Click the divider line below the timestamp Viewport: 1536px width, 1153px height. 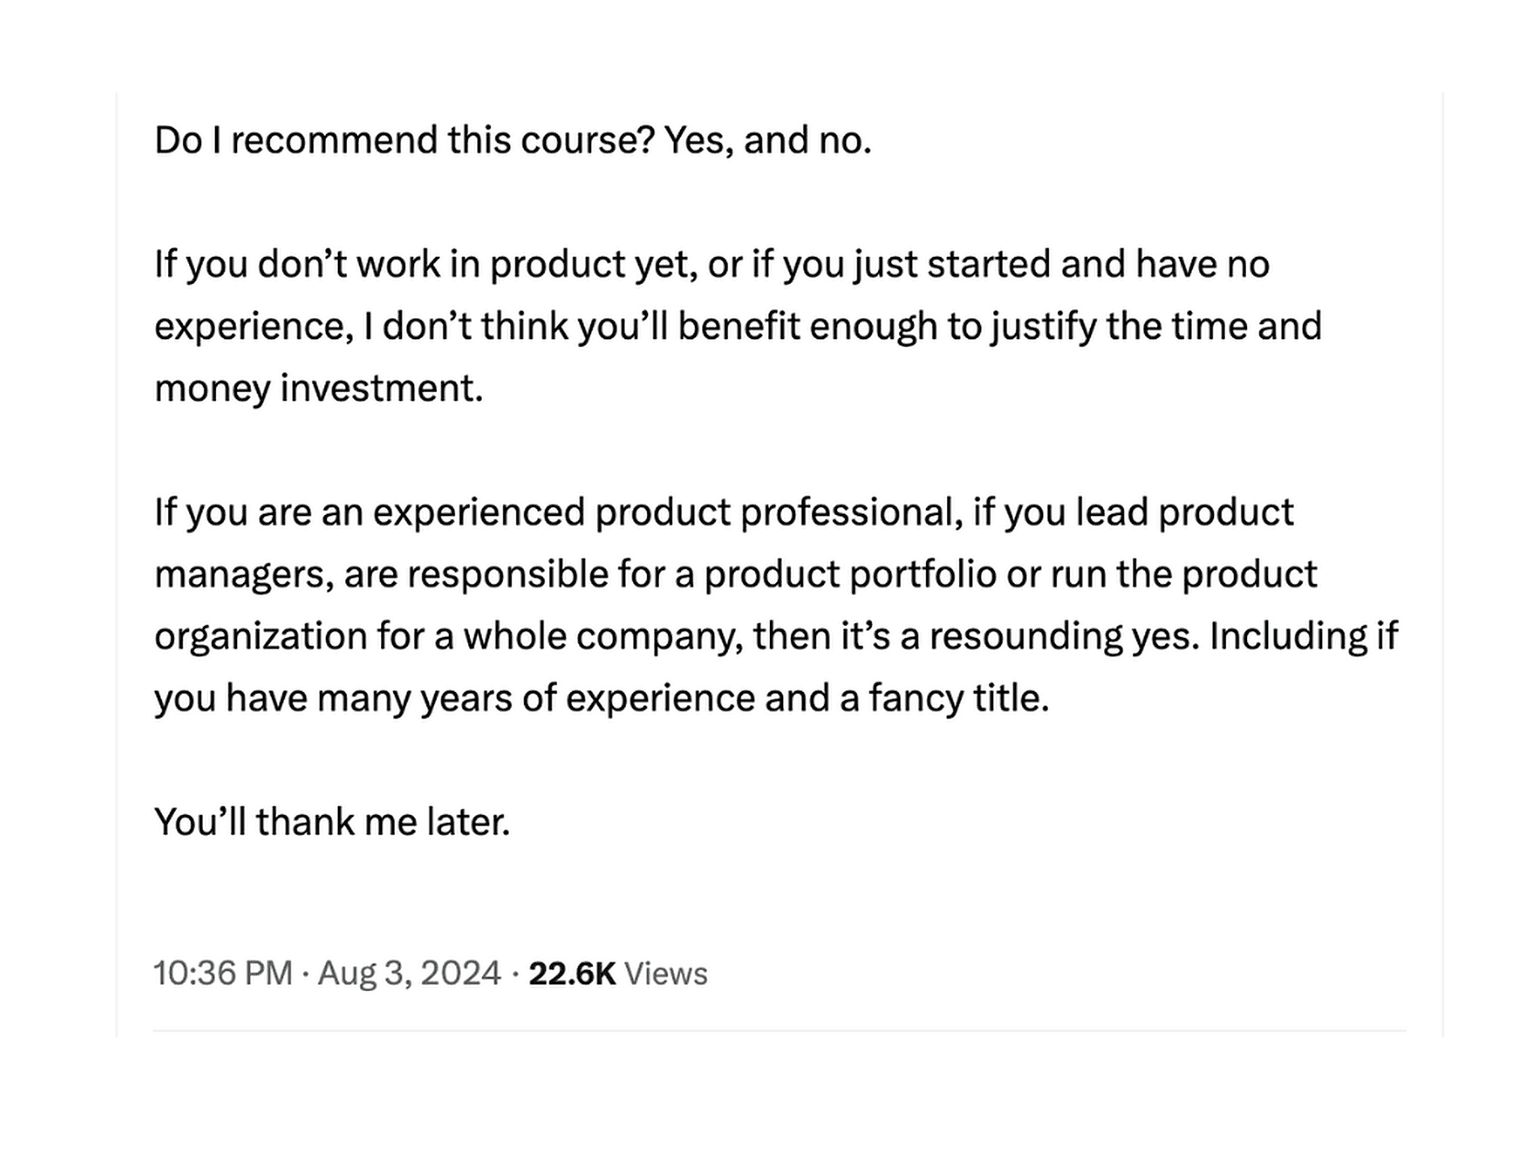tap(779, 1030)
